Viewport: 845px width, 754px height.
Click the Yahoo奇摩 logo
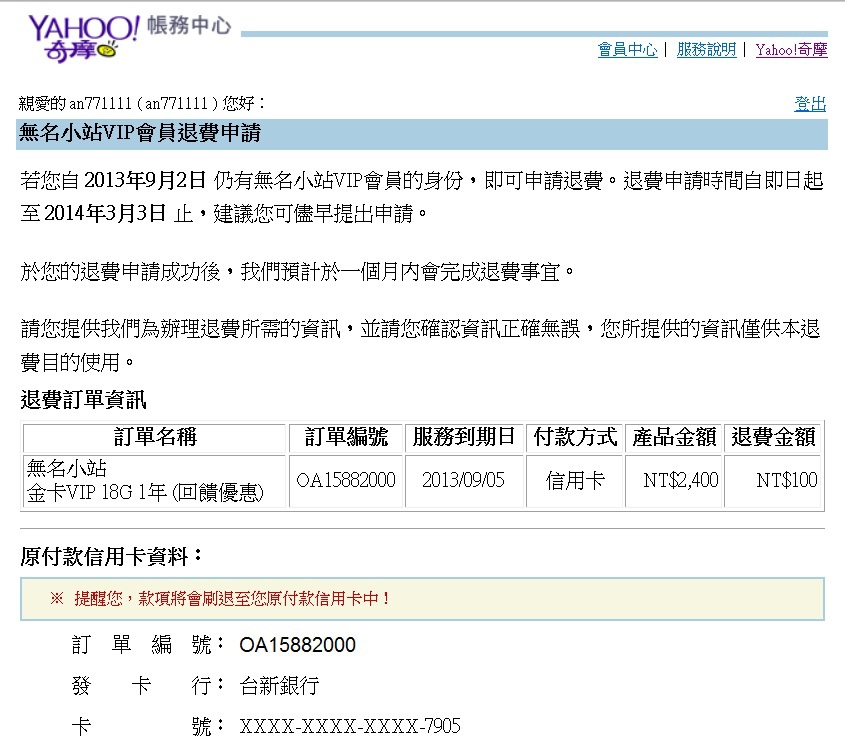(x=84, y=38)
